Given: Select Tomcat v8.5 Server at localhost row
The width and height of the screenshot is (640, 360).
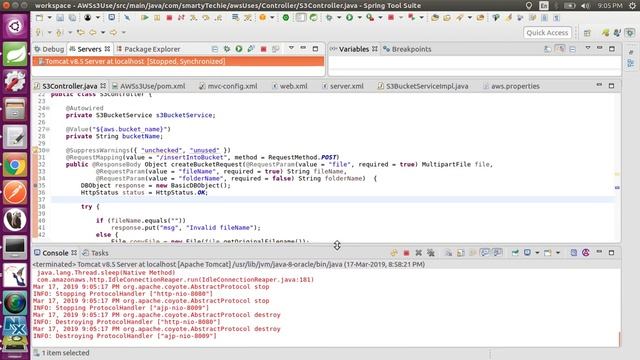Looking at the screenshot, I should [x=178, y=61].
